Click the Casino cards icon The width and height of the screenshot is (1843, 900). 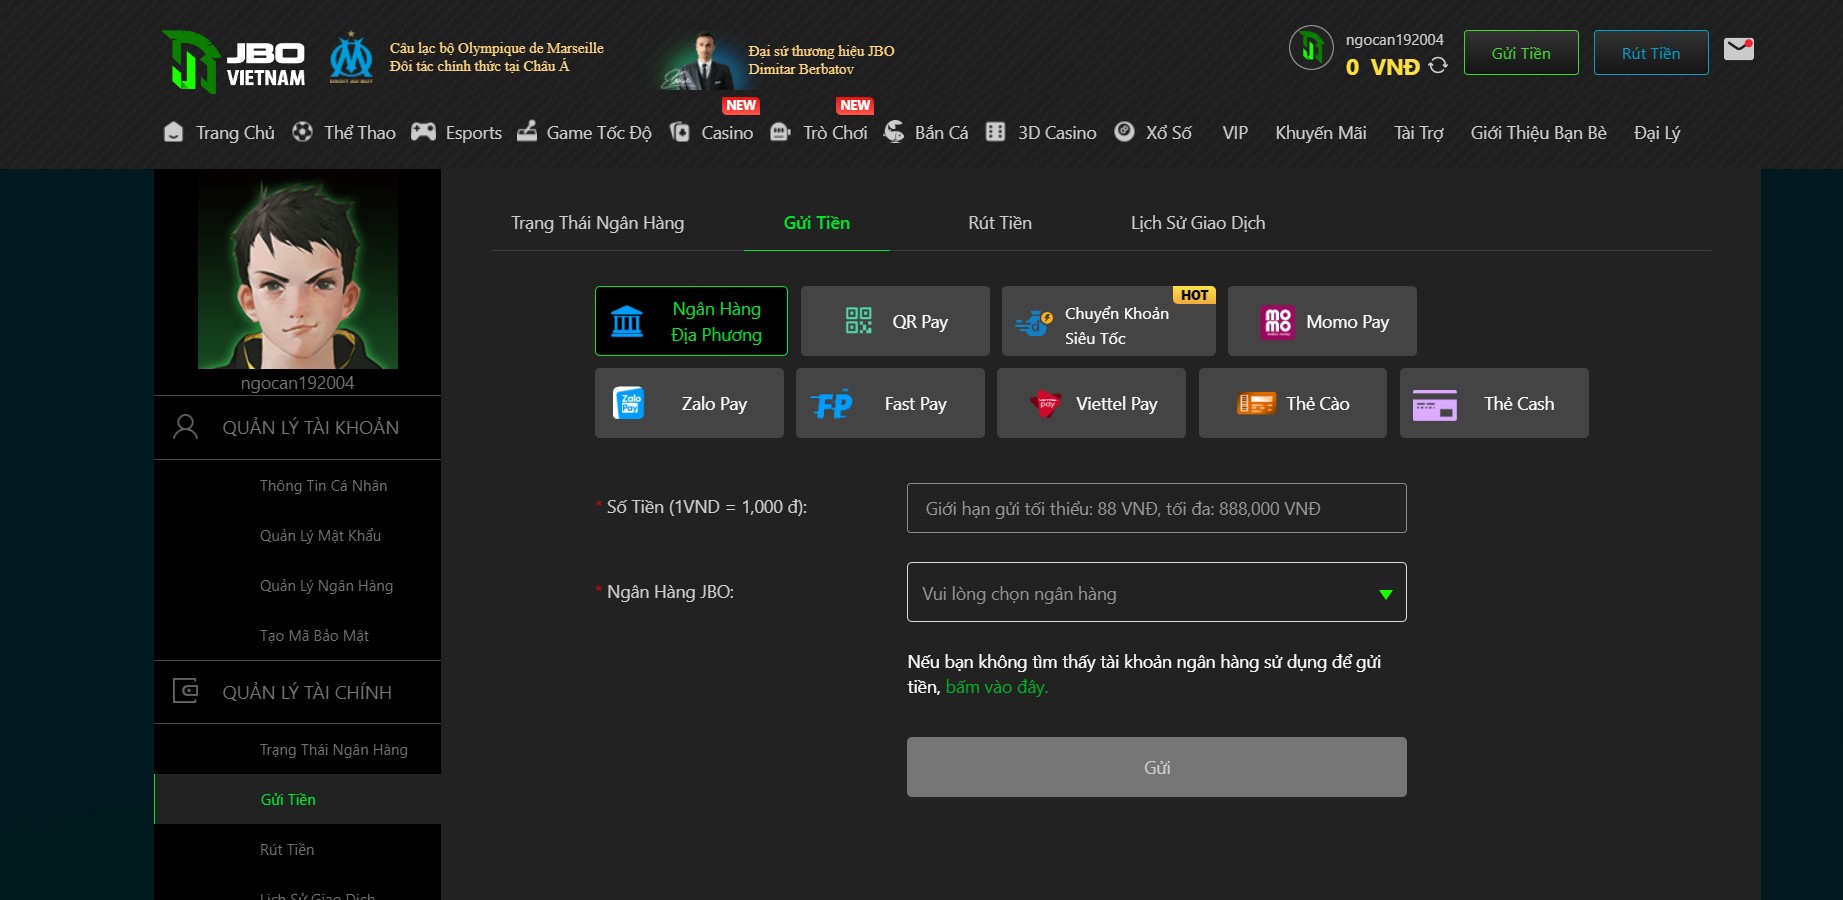(x=680, y=132)
